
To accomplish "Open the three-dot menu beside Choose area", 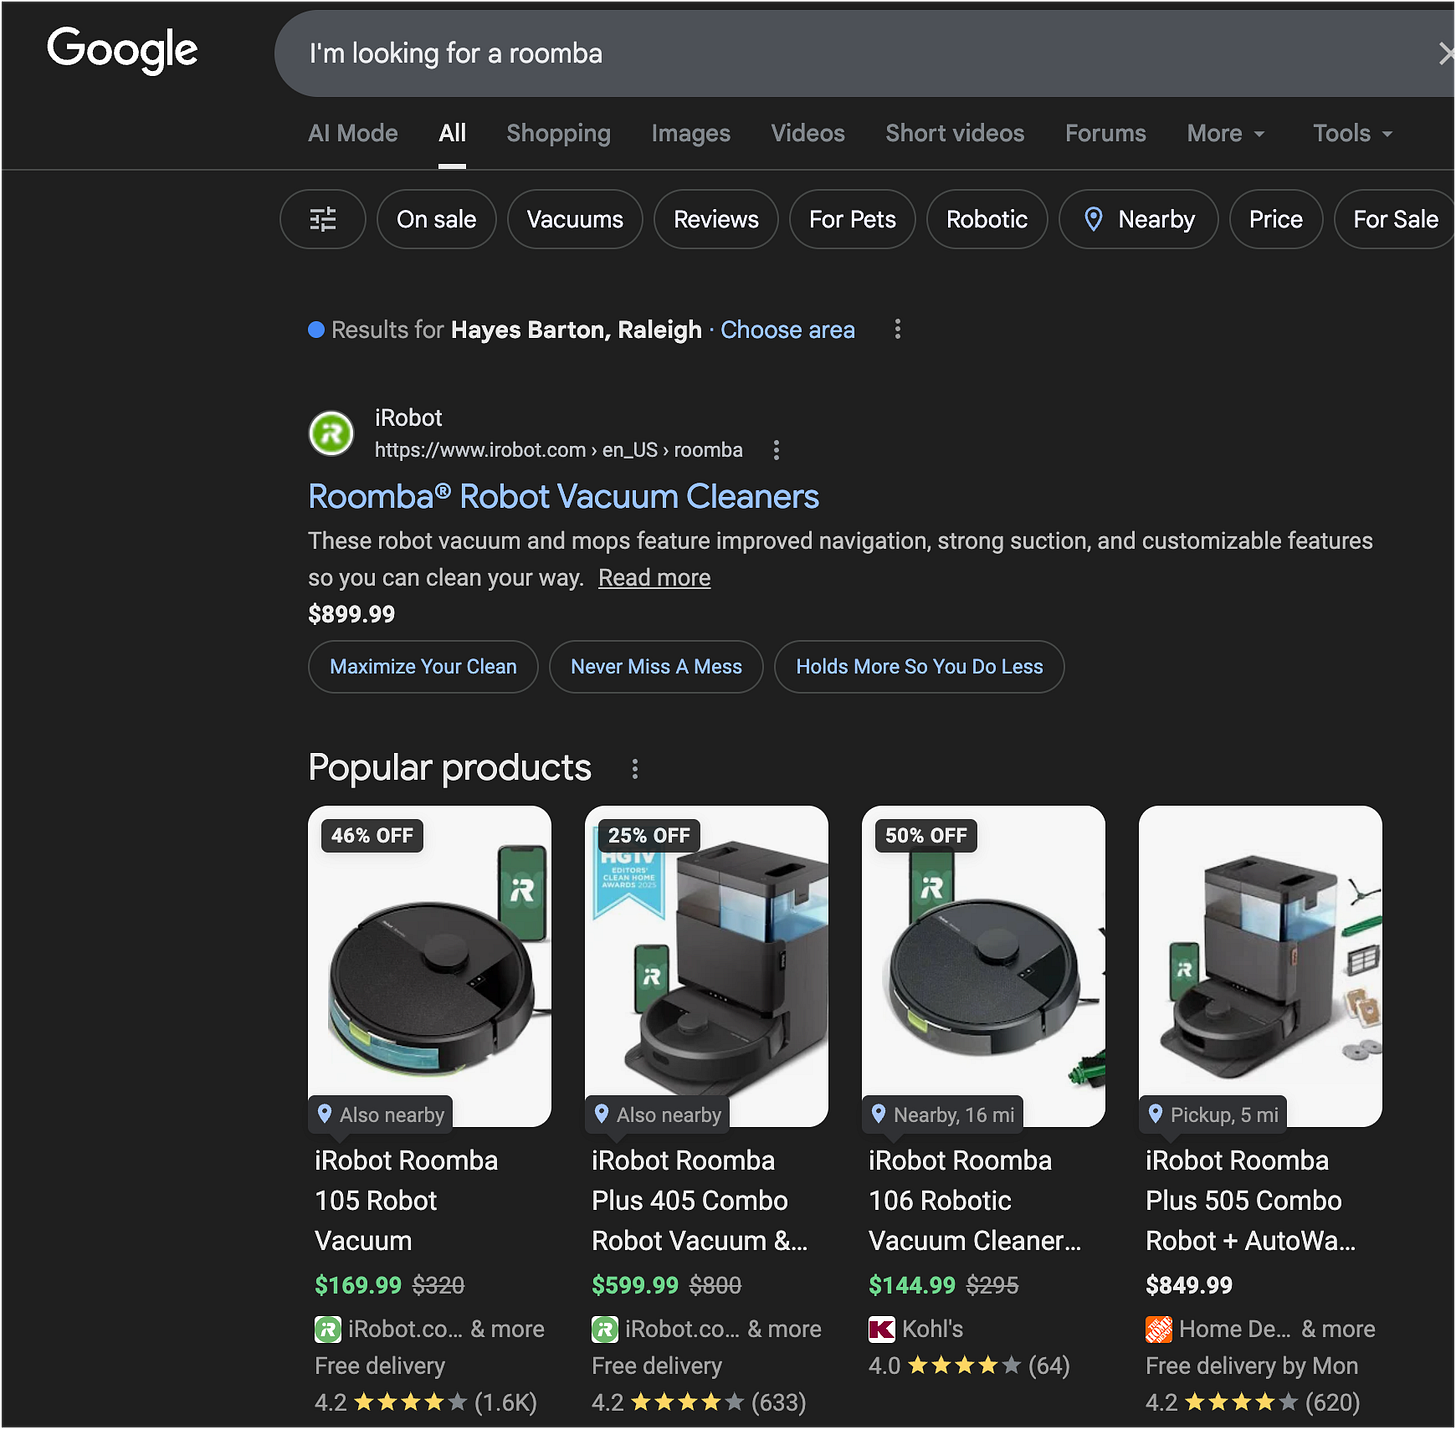I will point(898,329).
